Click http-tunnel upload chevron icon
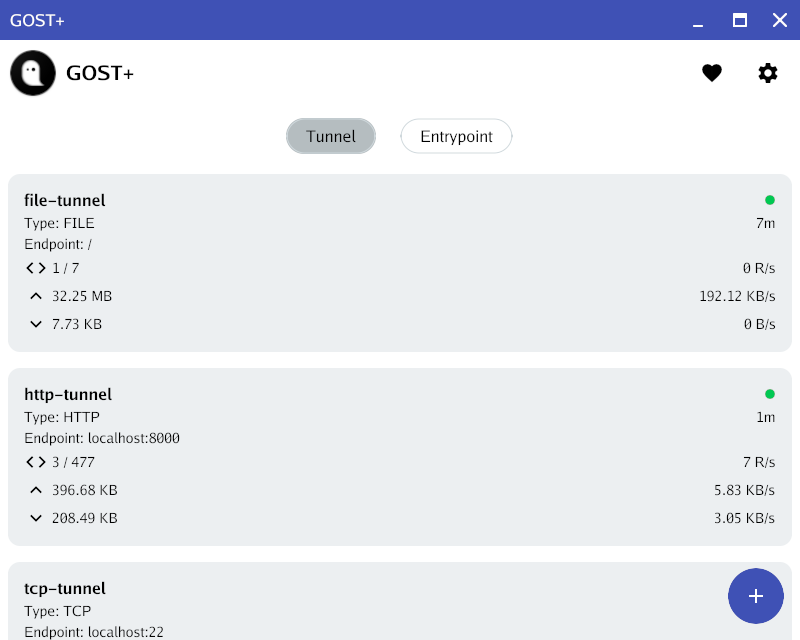The height and width of the screenshot is (640, 800). click(x=36, y=490)
